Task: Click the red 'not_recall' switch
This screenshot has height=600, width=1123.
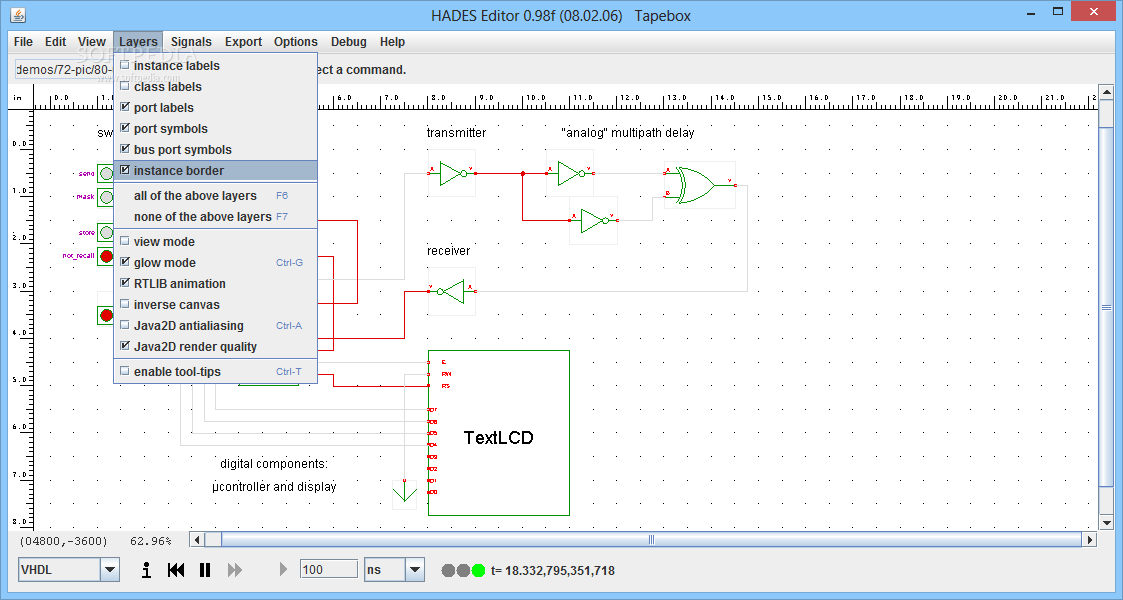Action: pos(106,256)
